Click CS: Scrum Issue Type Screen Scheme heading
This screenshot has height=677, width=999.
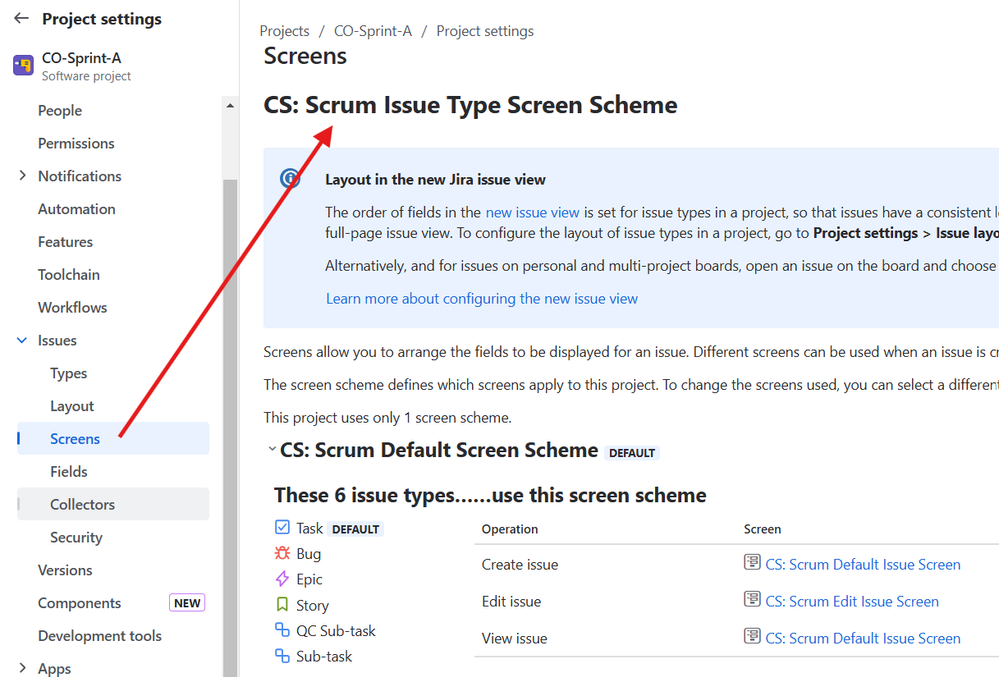[x=470, y=105]
